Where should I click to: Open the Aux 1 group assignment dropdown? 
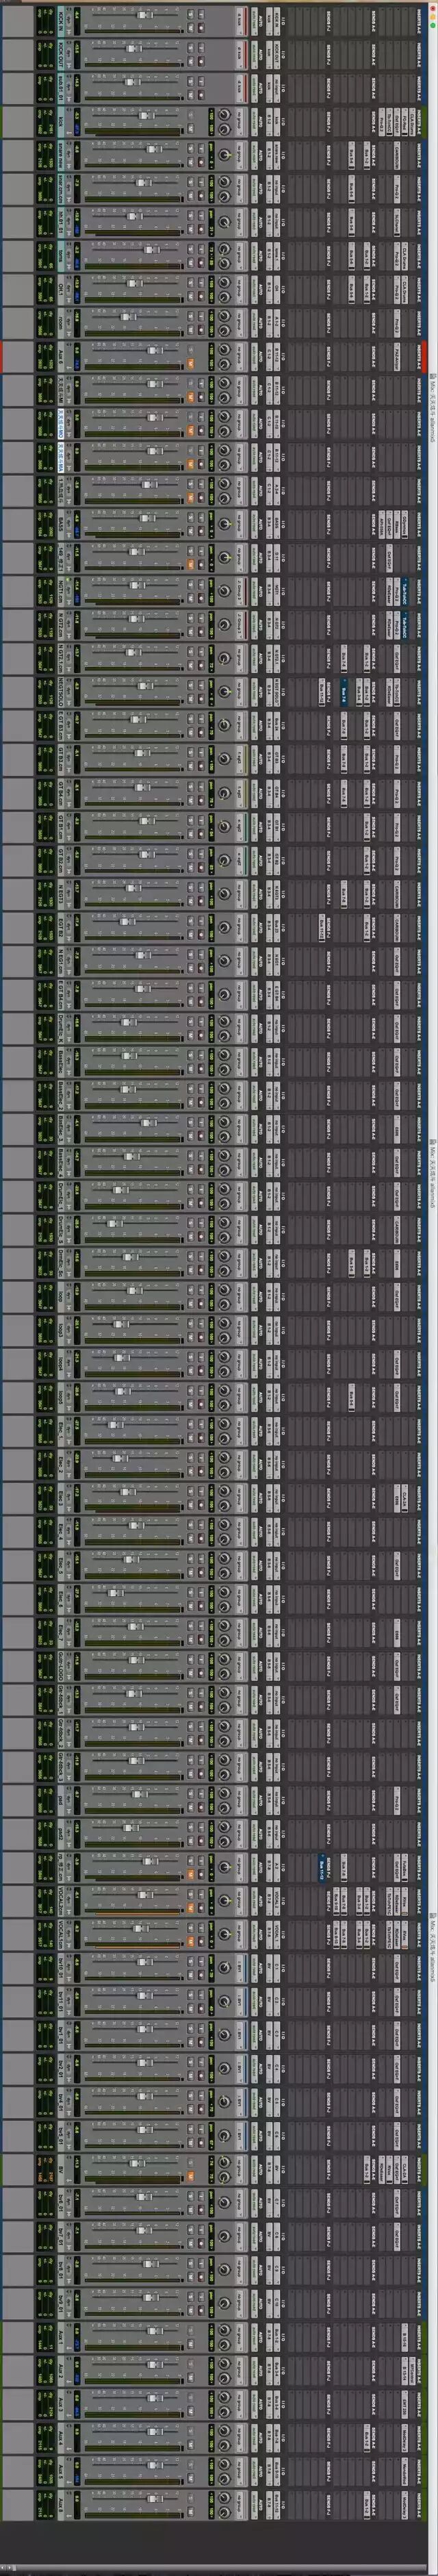pyautogui.click(x=241, y=2338)
